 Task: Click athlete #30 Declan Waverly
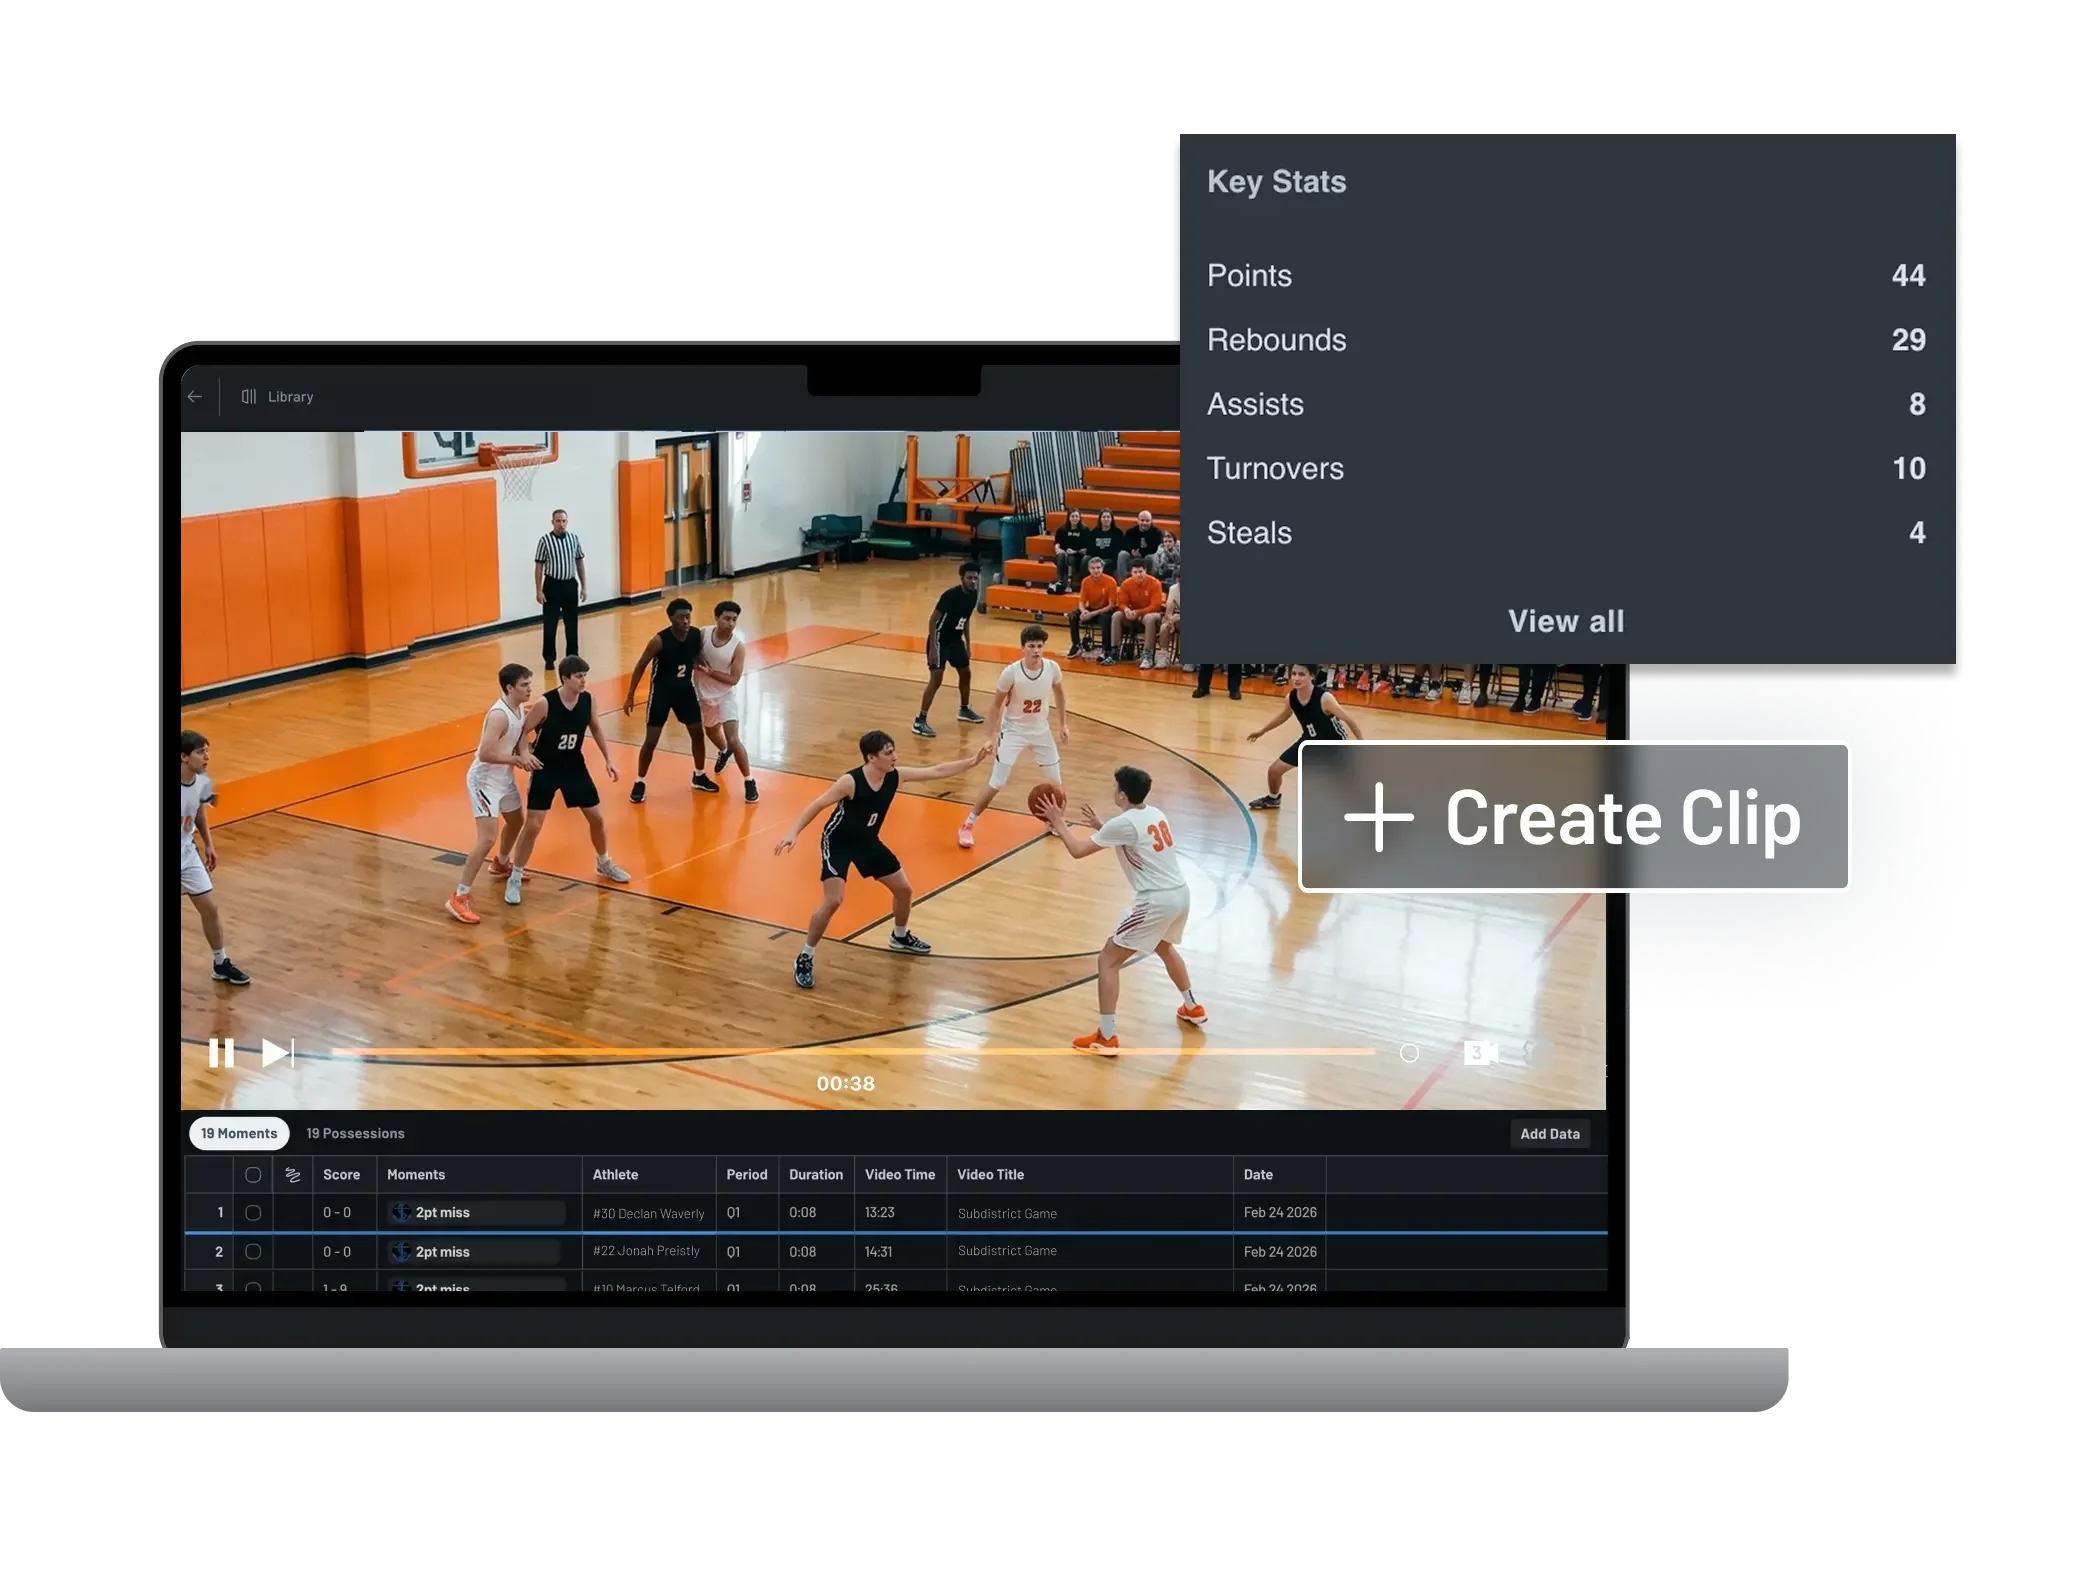tap(649, 1214)
